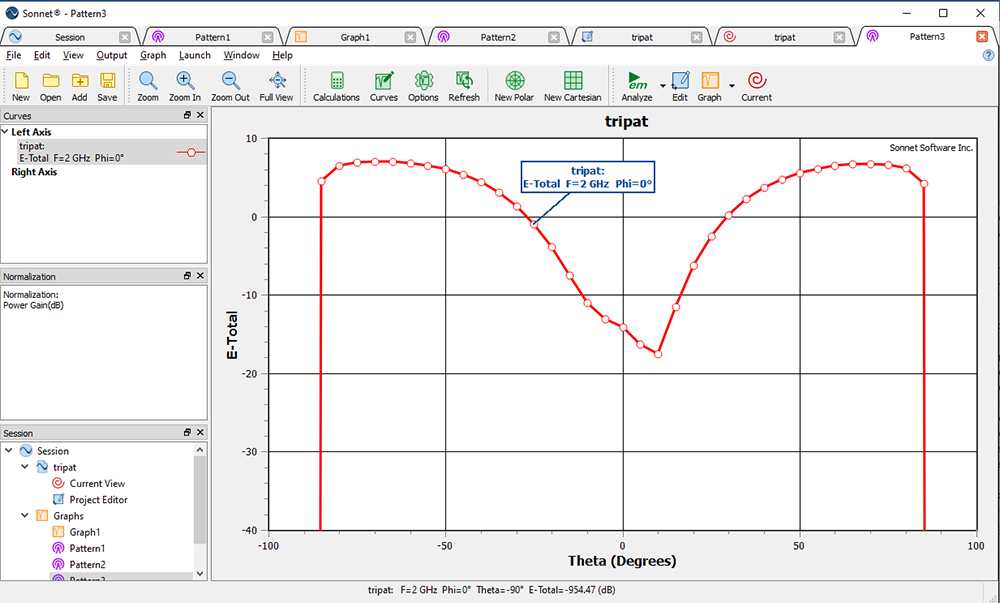Select Current View in Session tree
The height and width of the screenshot is (603, 1000).
(97, 484)
